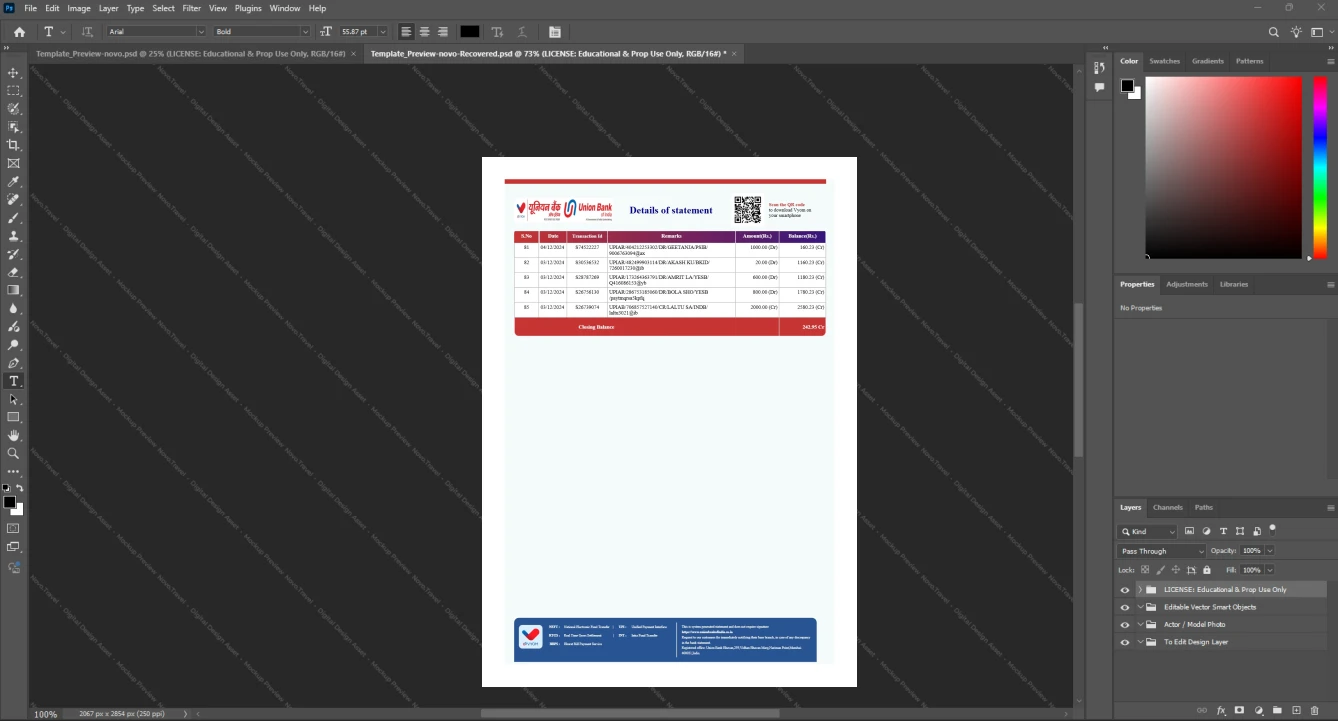The height and width of the screenshot is (721, 1338).
Task: Select the Eyedropper tool
Action: [14, 182]
